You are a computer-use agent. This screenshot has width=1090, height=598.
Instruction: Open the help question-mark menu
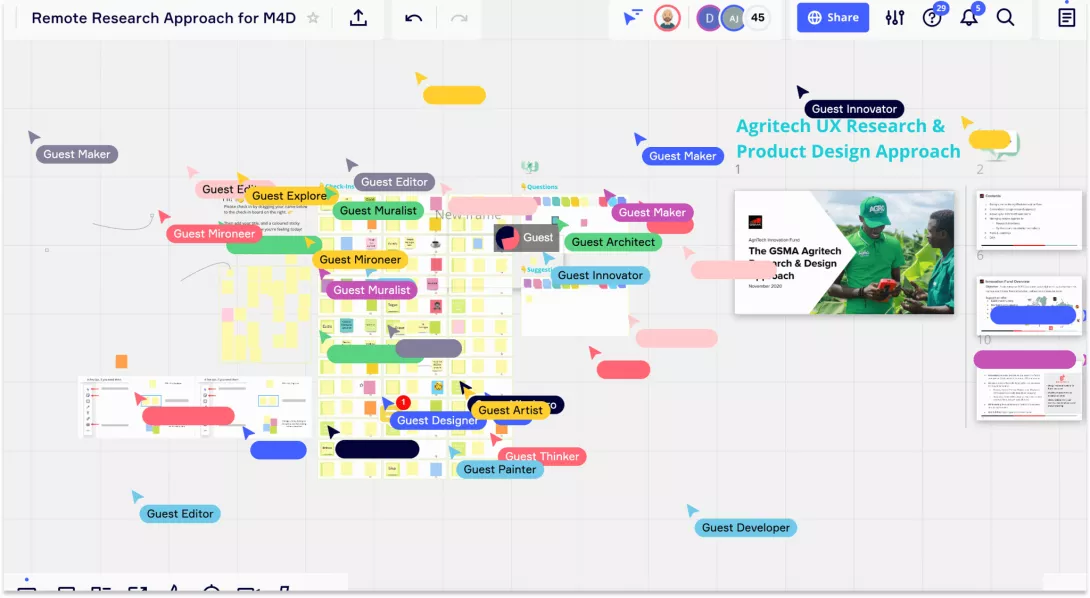tap(933, 17)
